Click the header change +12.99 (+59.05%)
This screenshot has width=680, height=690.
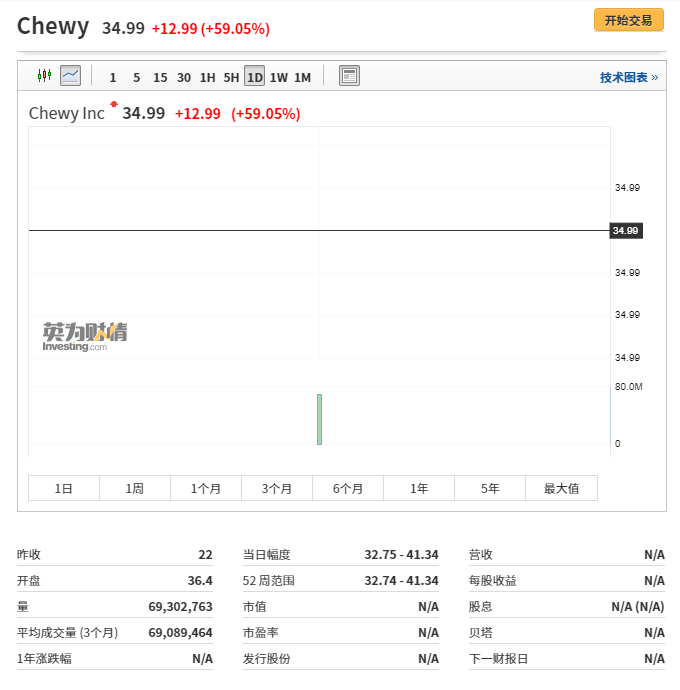tap(211, 29)
